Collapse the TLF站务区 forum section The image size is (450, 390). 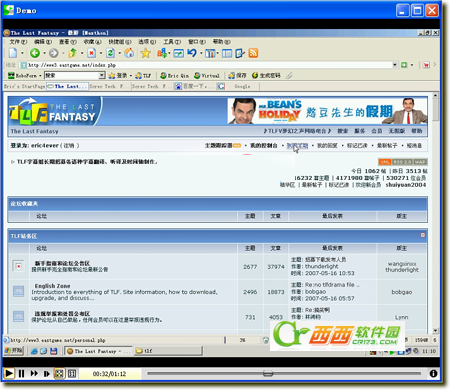pos(423,235)
